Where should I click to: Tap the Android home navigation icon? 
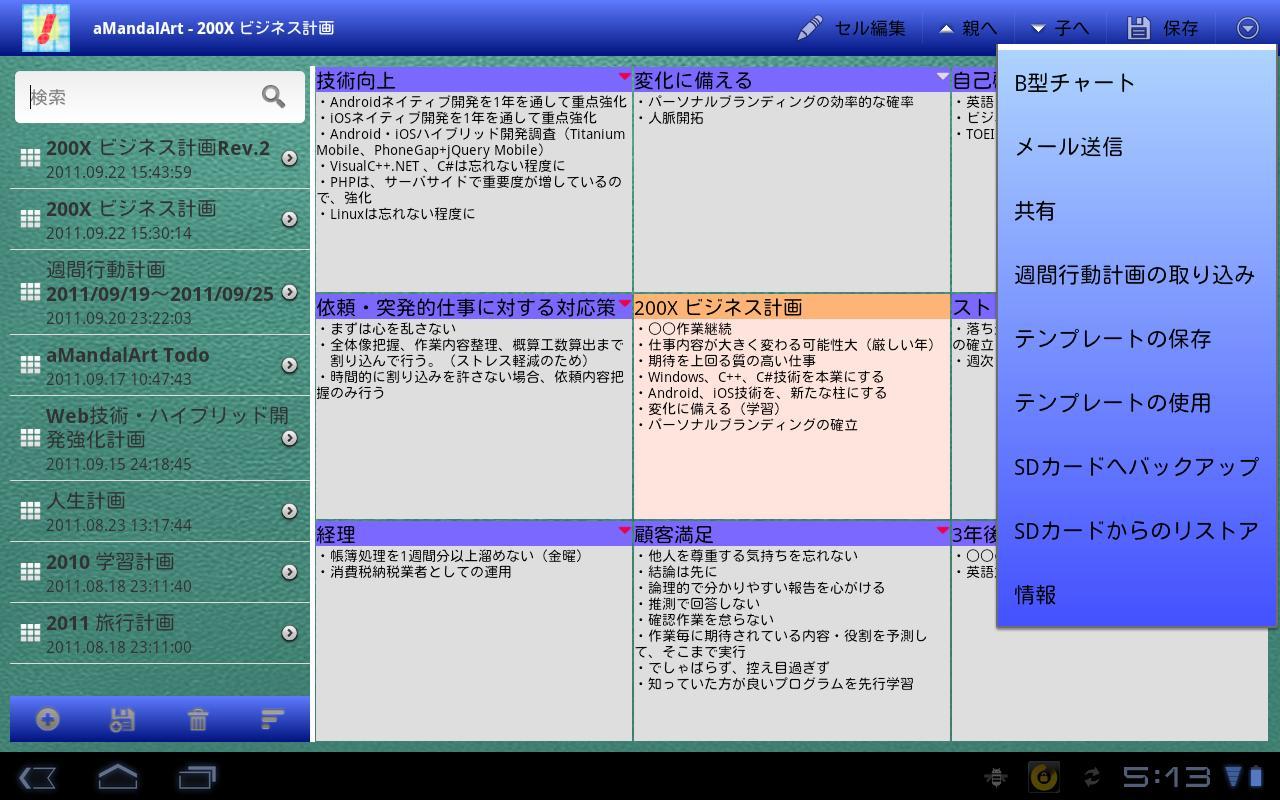(117, 777)
